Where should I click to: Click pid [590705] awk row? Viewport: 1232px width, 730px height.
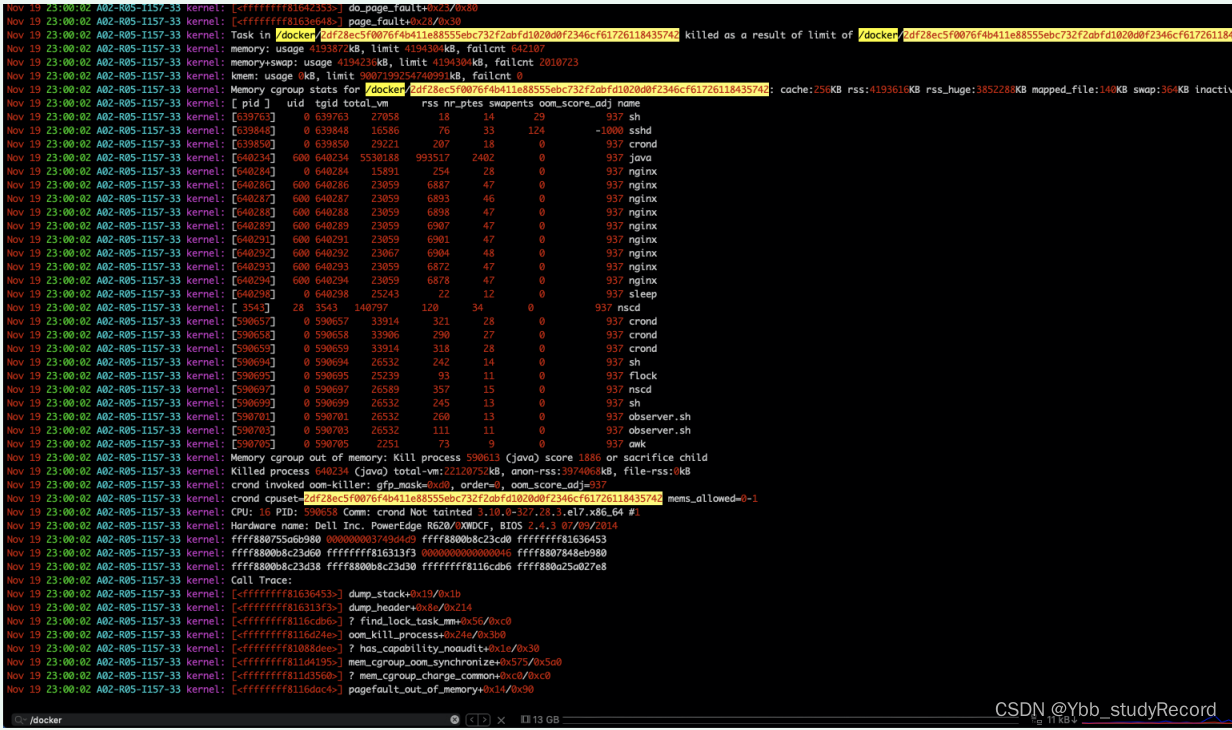[x=253, y=444]
